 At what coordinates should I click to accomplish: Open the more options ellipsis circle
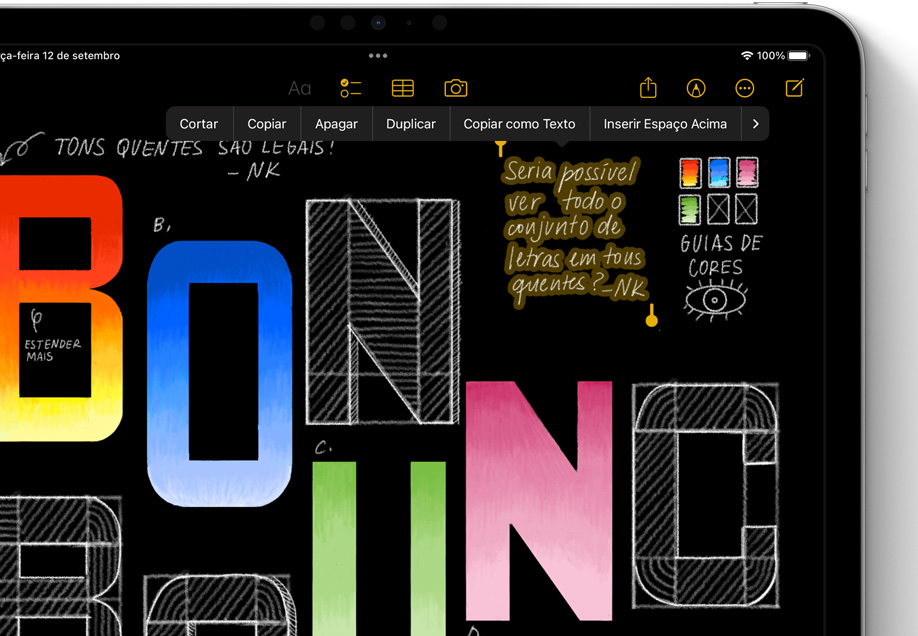pos(744,88)
